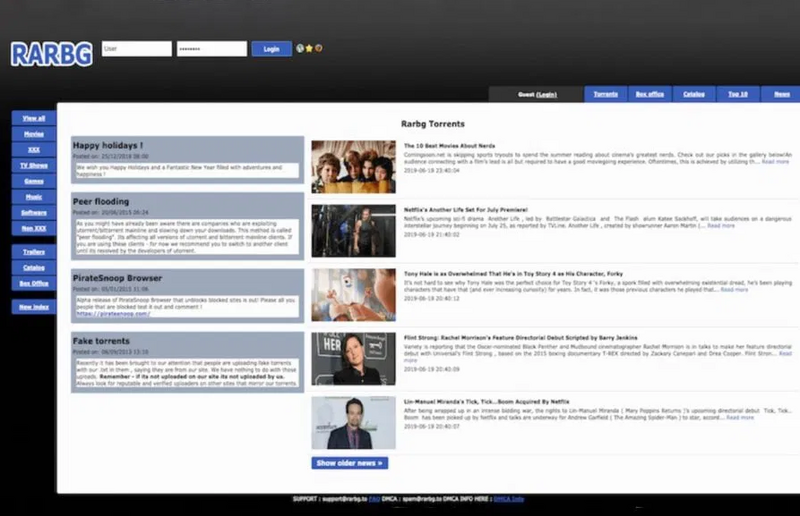Open 'Netflix's Another Life' headline
The width and height of the screenshot is (800, 516).
[x=466, y=210]
